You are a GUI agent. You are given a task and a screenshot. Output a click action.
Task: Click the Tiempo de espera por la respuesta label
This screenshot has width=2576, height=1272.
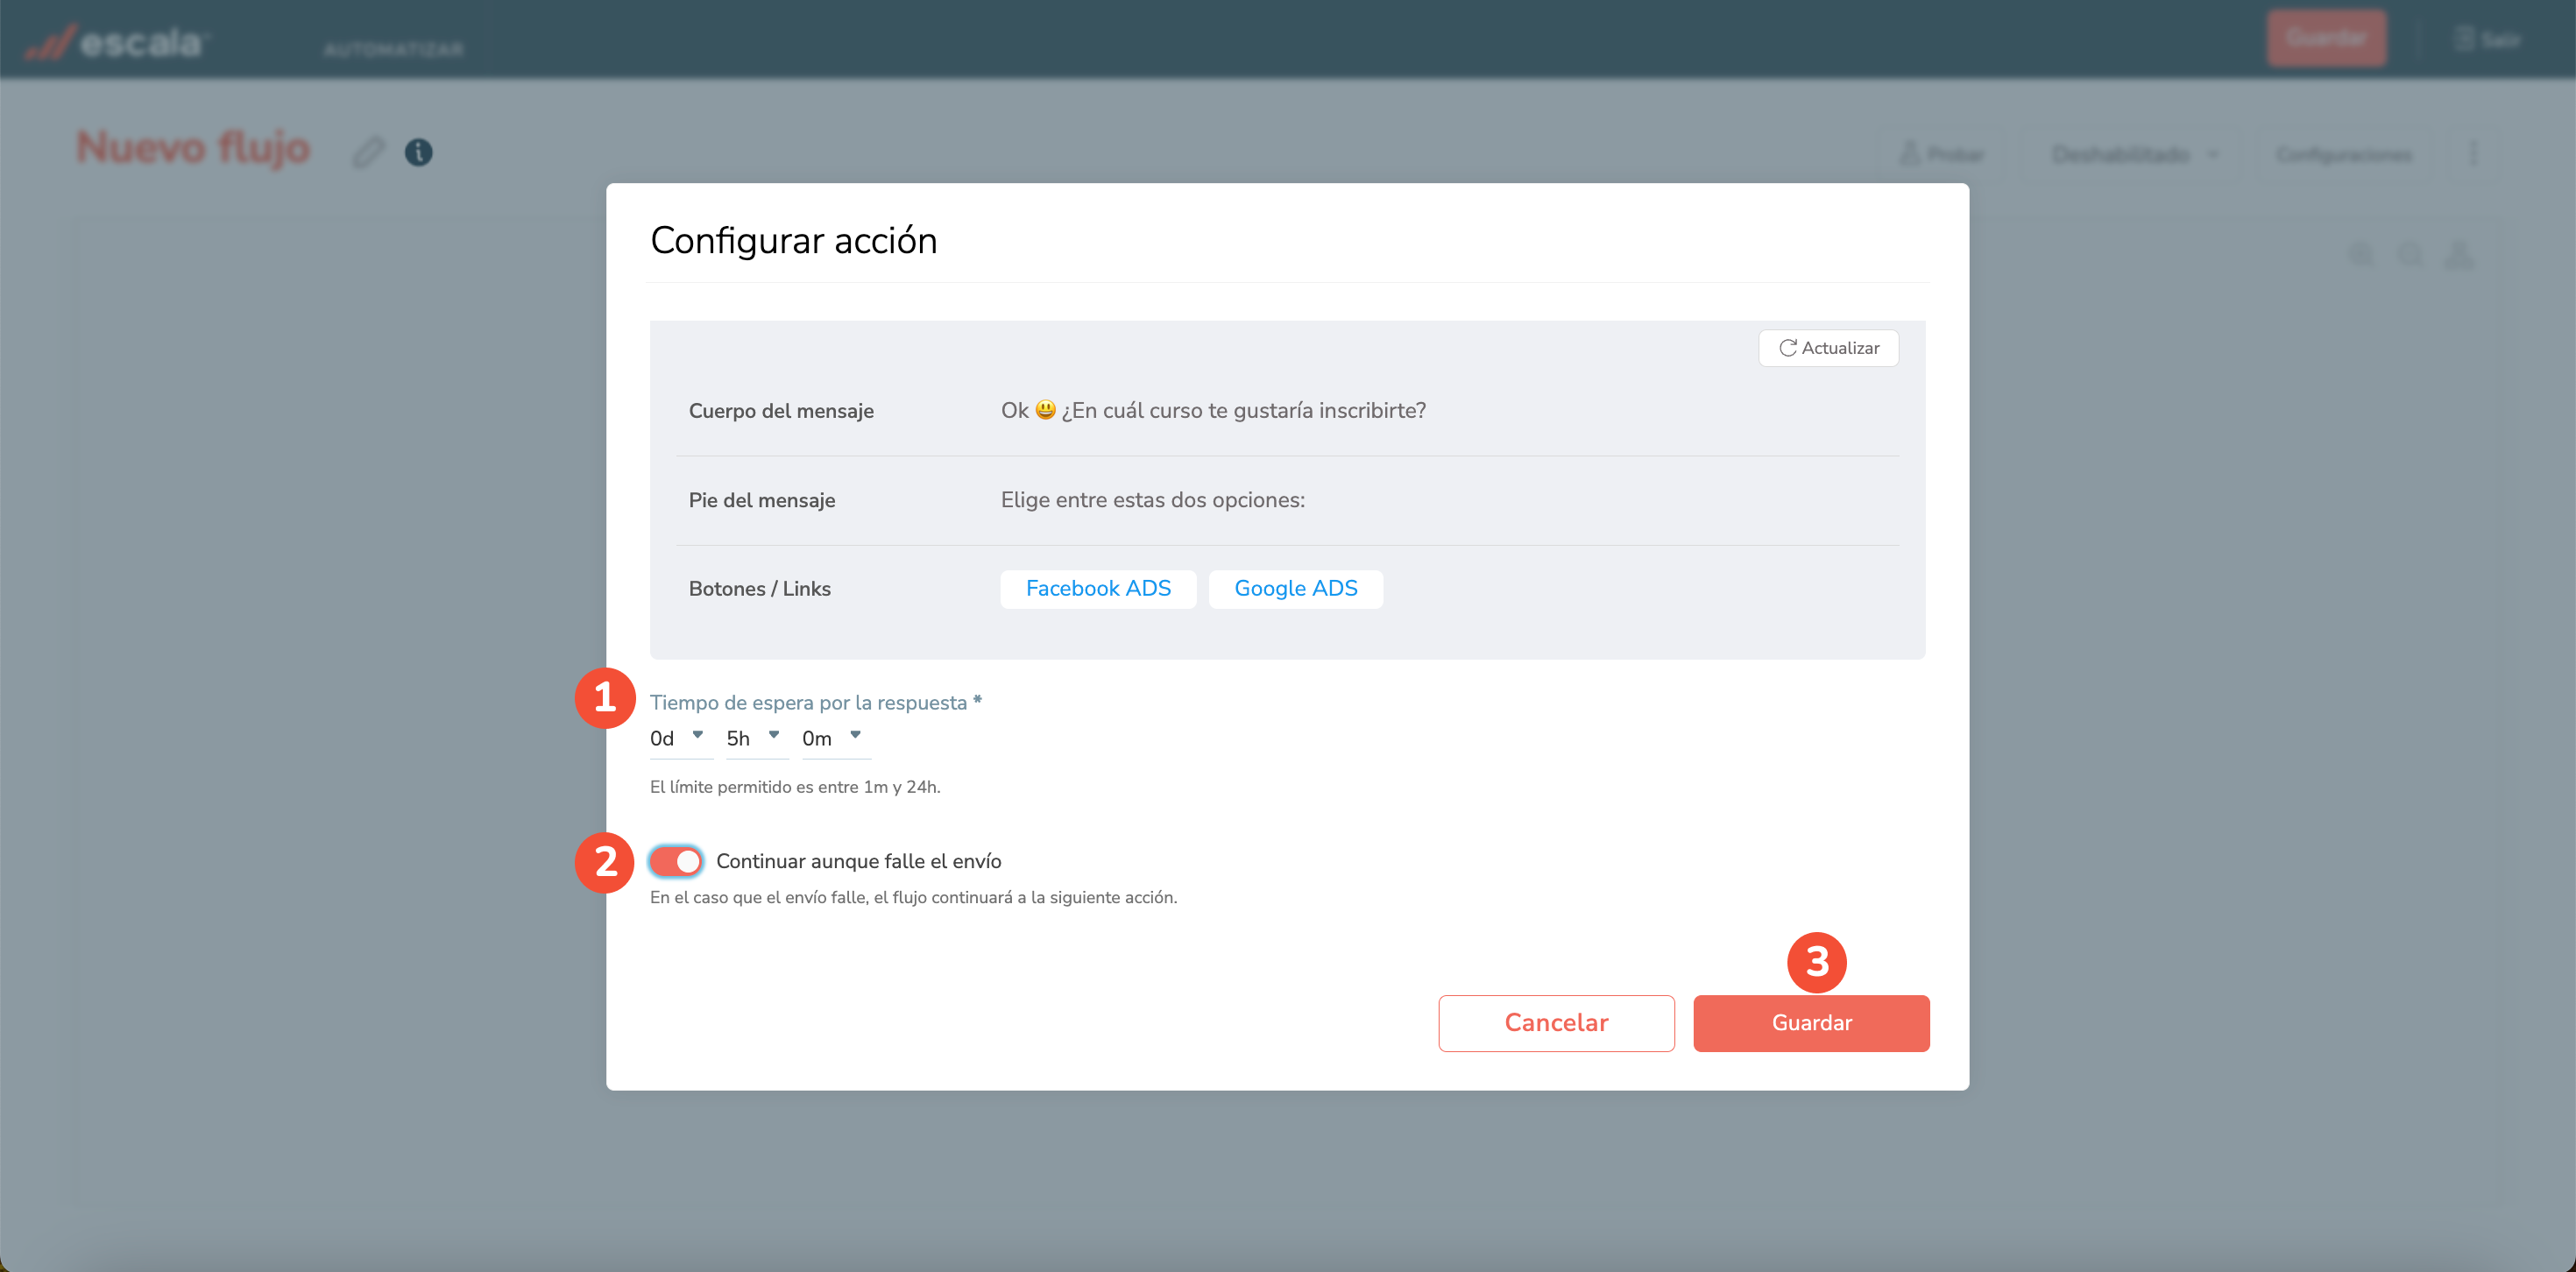[x=815, y=703]
